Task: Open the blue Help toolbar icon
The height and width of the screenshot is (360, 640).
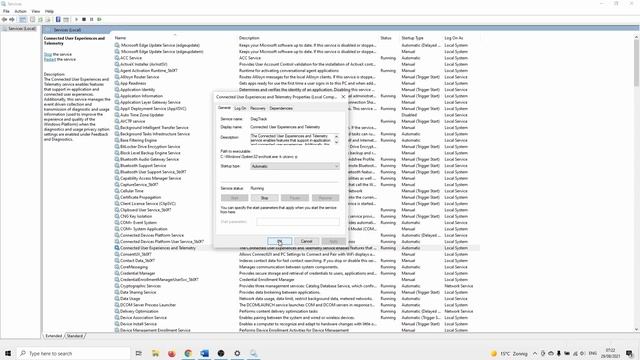Action: tap(58, 20)
